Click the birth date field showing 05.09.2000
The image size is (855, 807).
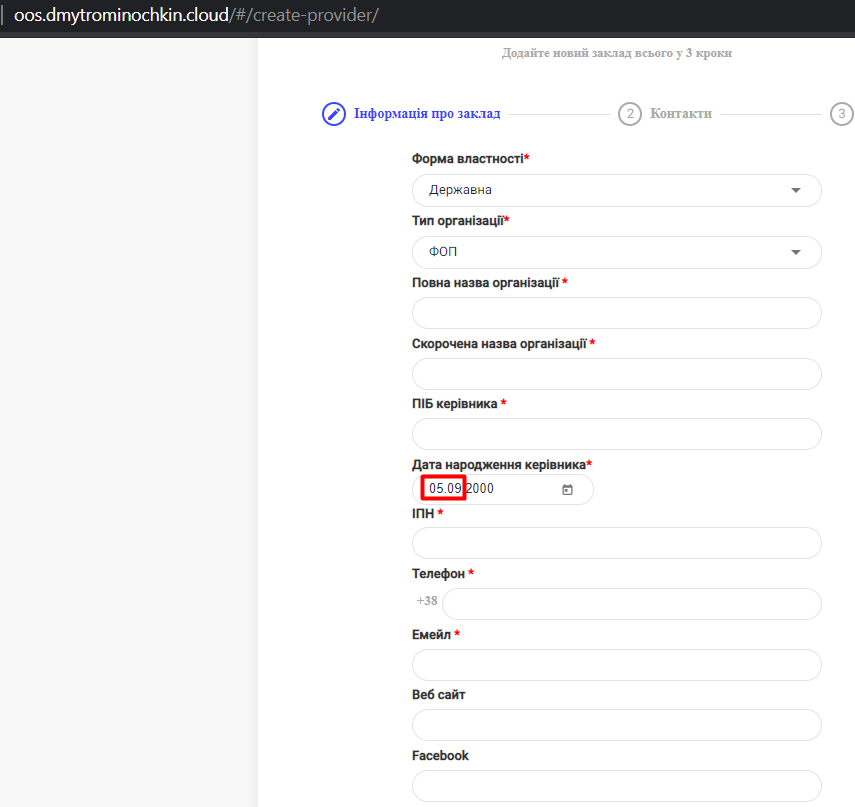pos(503,489)
